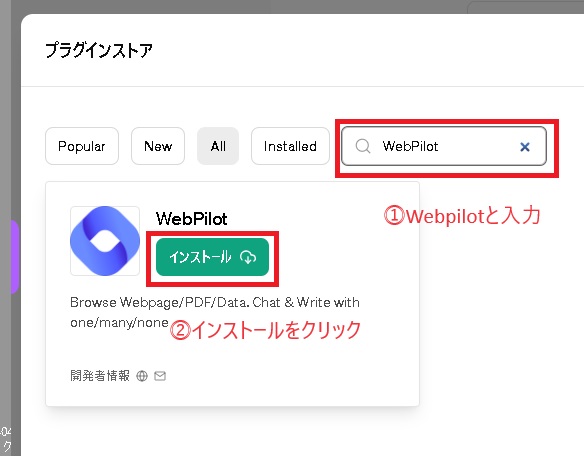Image resolution: width=584 pixels, height=456 pixels.
Task: Focus the plugin search field
Action: (x=444, y=146)
